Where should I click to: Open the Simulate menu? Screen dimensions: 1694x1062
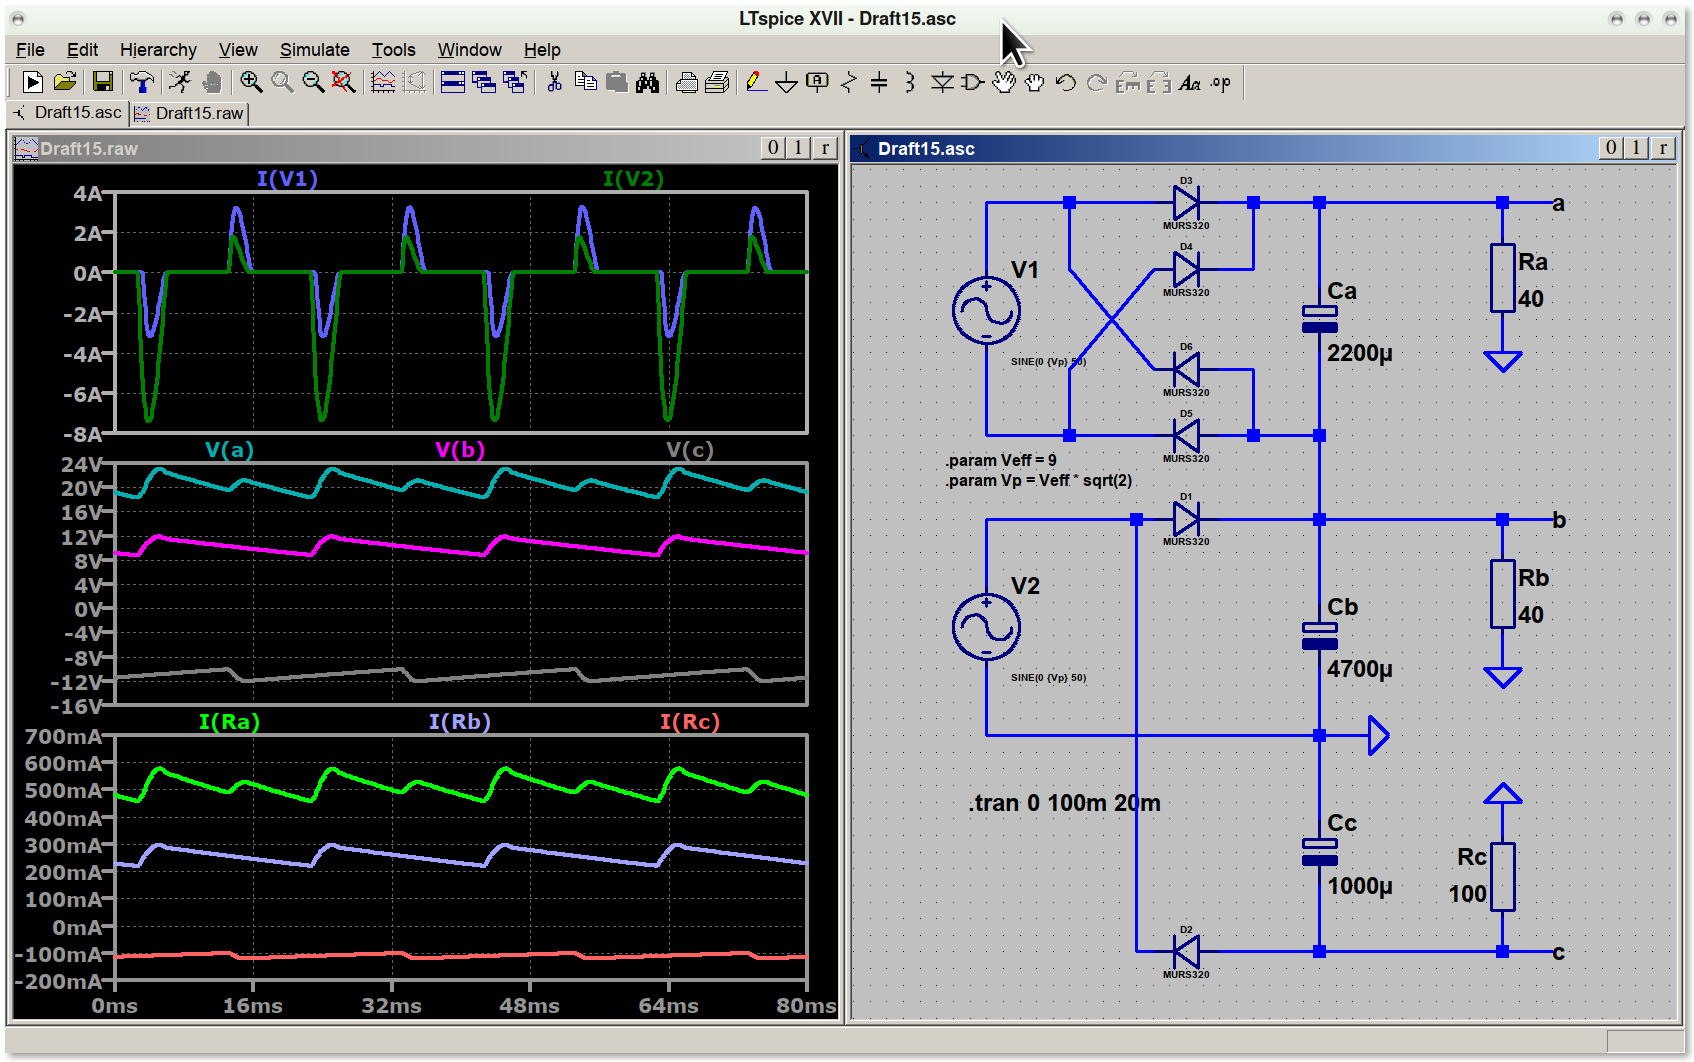[x=314, y=50]
